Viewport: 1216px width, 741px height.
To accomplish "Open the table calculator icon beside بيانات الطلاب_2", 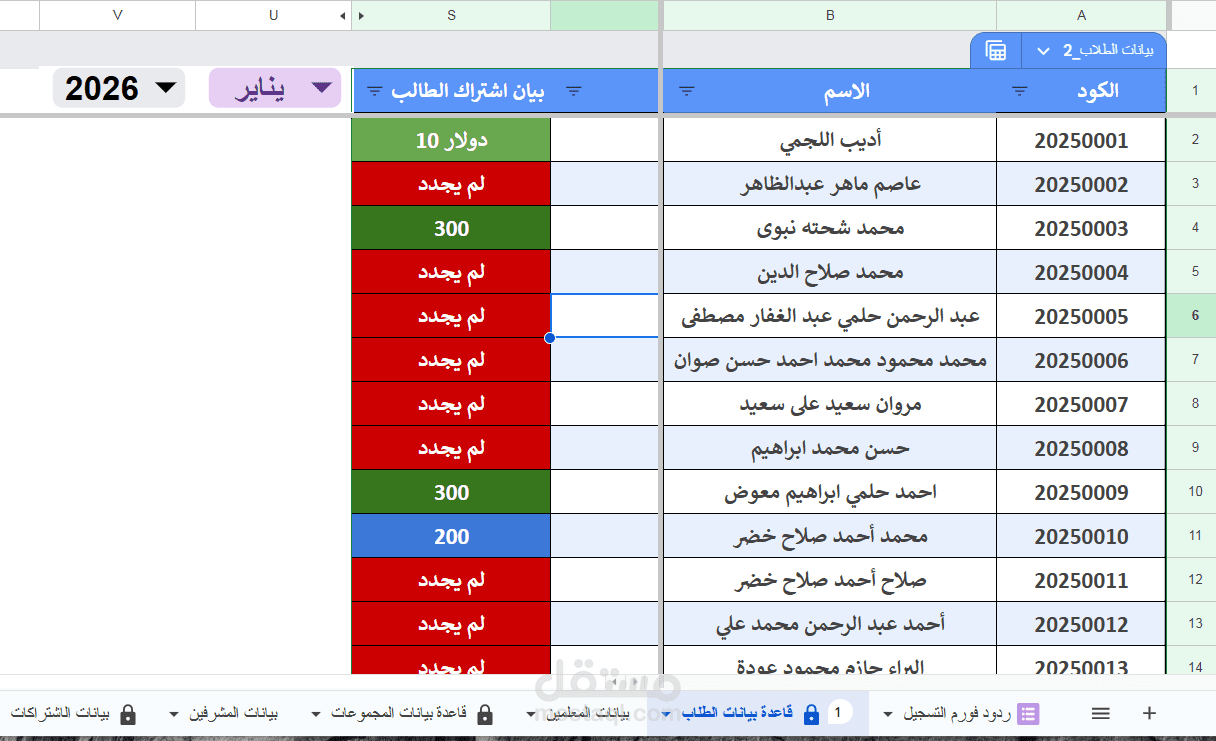I will [x=996, y=51].
